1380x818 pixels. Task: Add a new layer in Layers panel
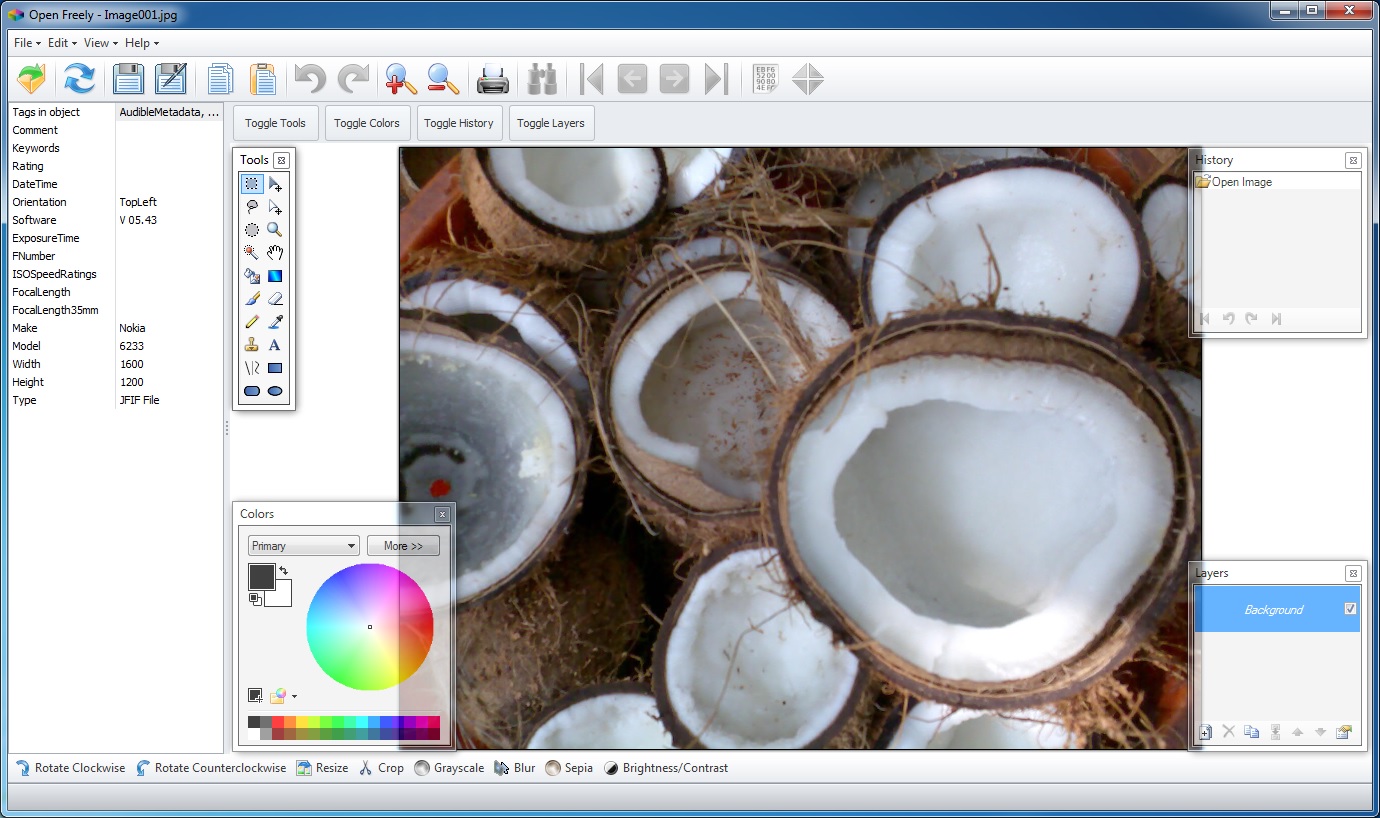tap(1205, 732)
